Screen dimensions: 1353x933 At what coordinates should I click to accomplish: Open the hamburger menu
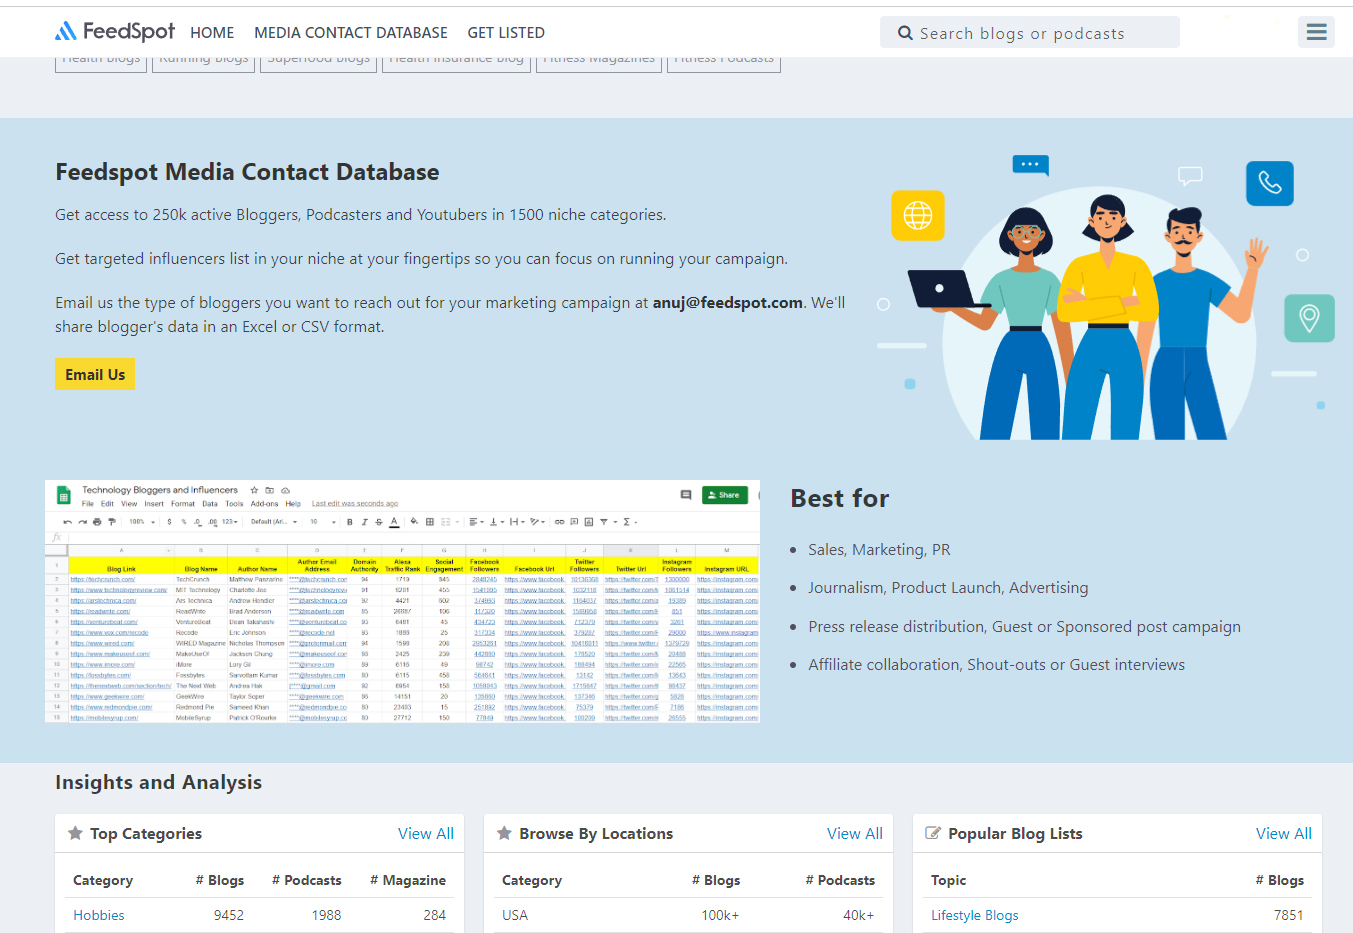(x=1316, y=32)
